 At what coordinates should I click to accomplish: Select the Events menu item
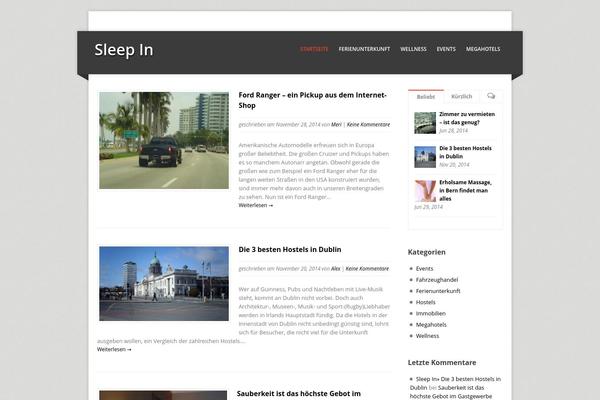tap(446, 49)
